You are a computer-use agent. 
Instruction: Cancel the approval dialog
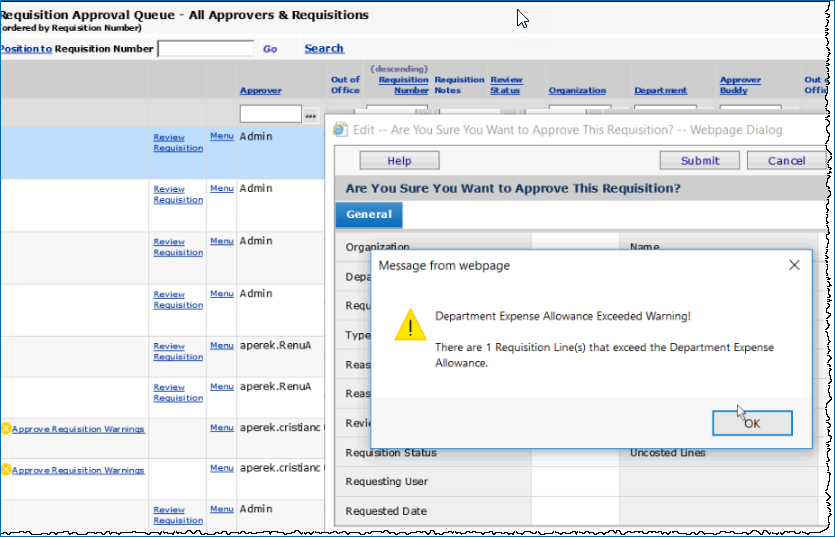pos(786,160)
